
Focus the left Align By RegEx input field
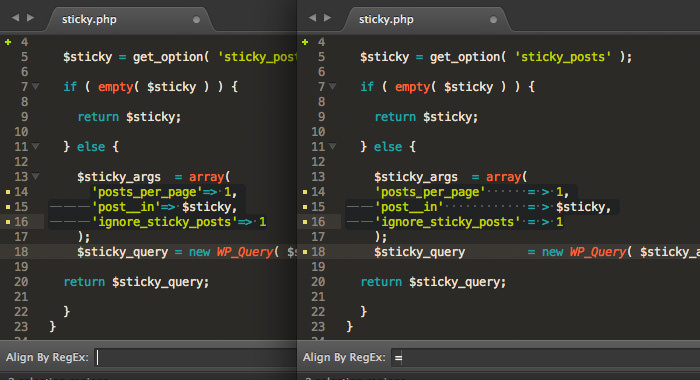click(x=196, y=357)
